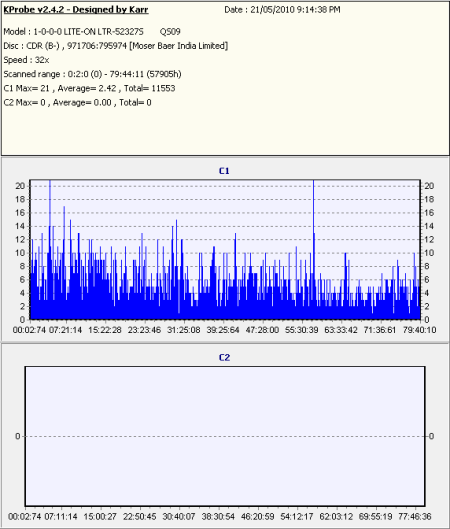Click the 07:11:14 label under C2 chart
Screen dimensions: 450x529
point(61,517)
